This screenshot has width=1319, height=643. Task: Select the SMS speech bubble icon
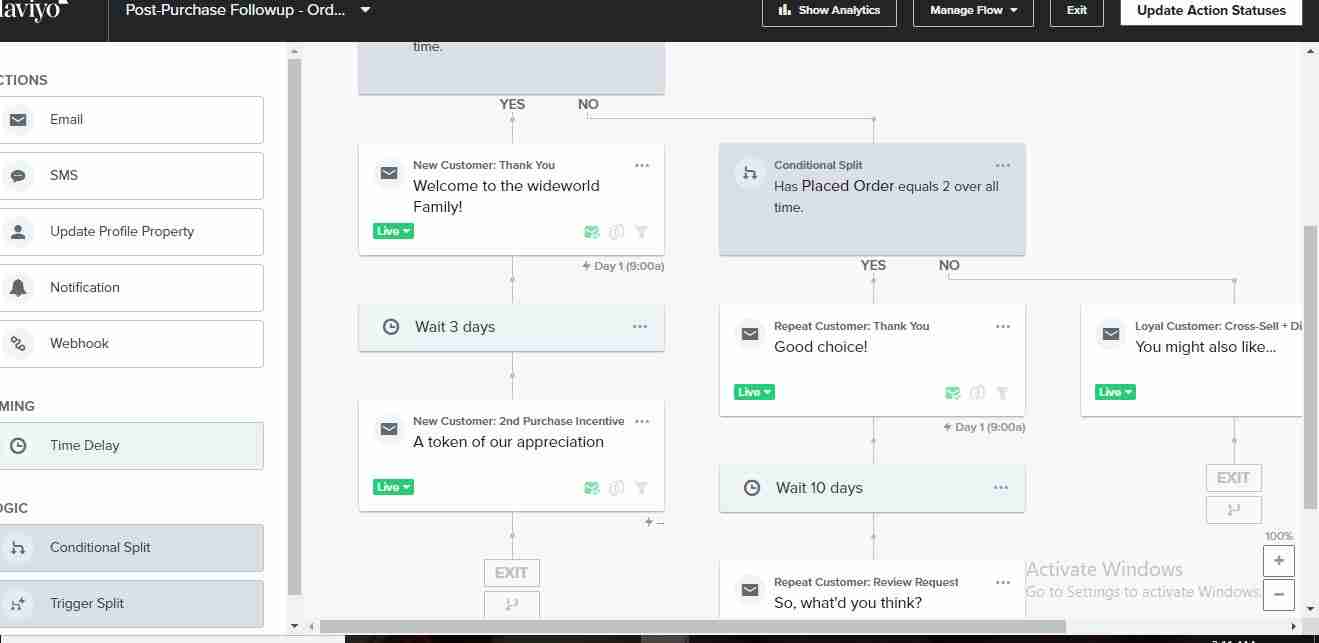[18, 176]
